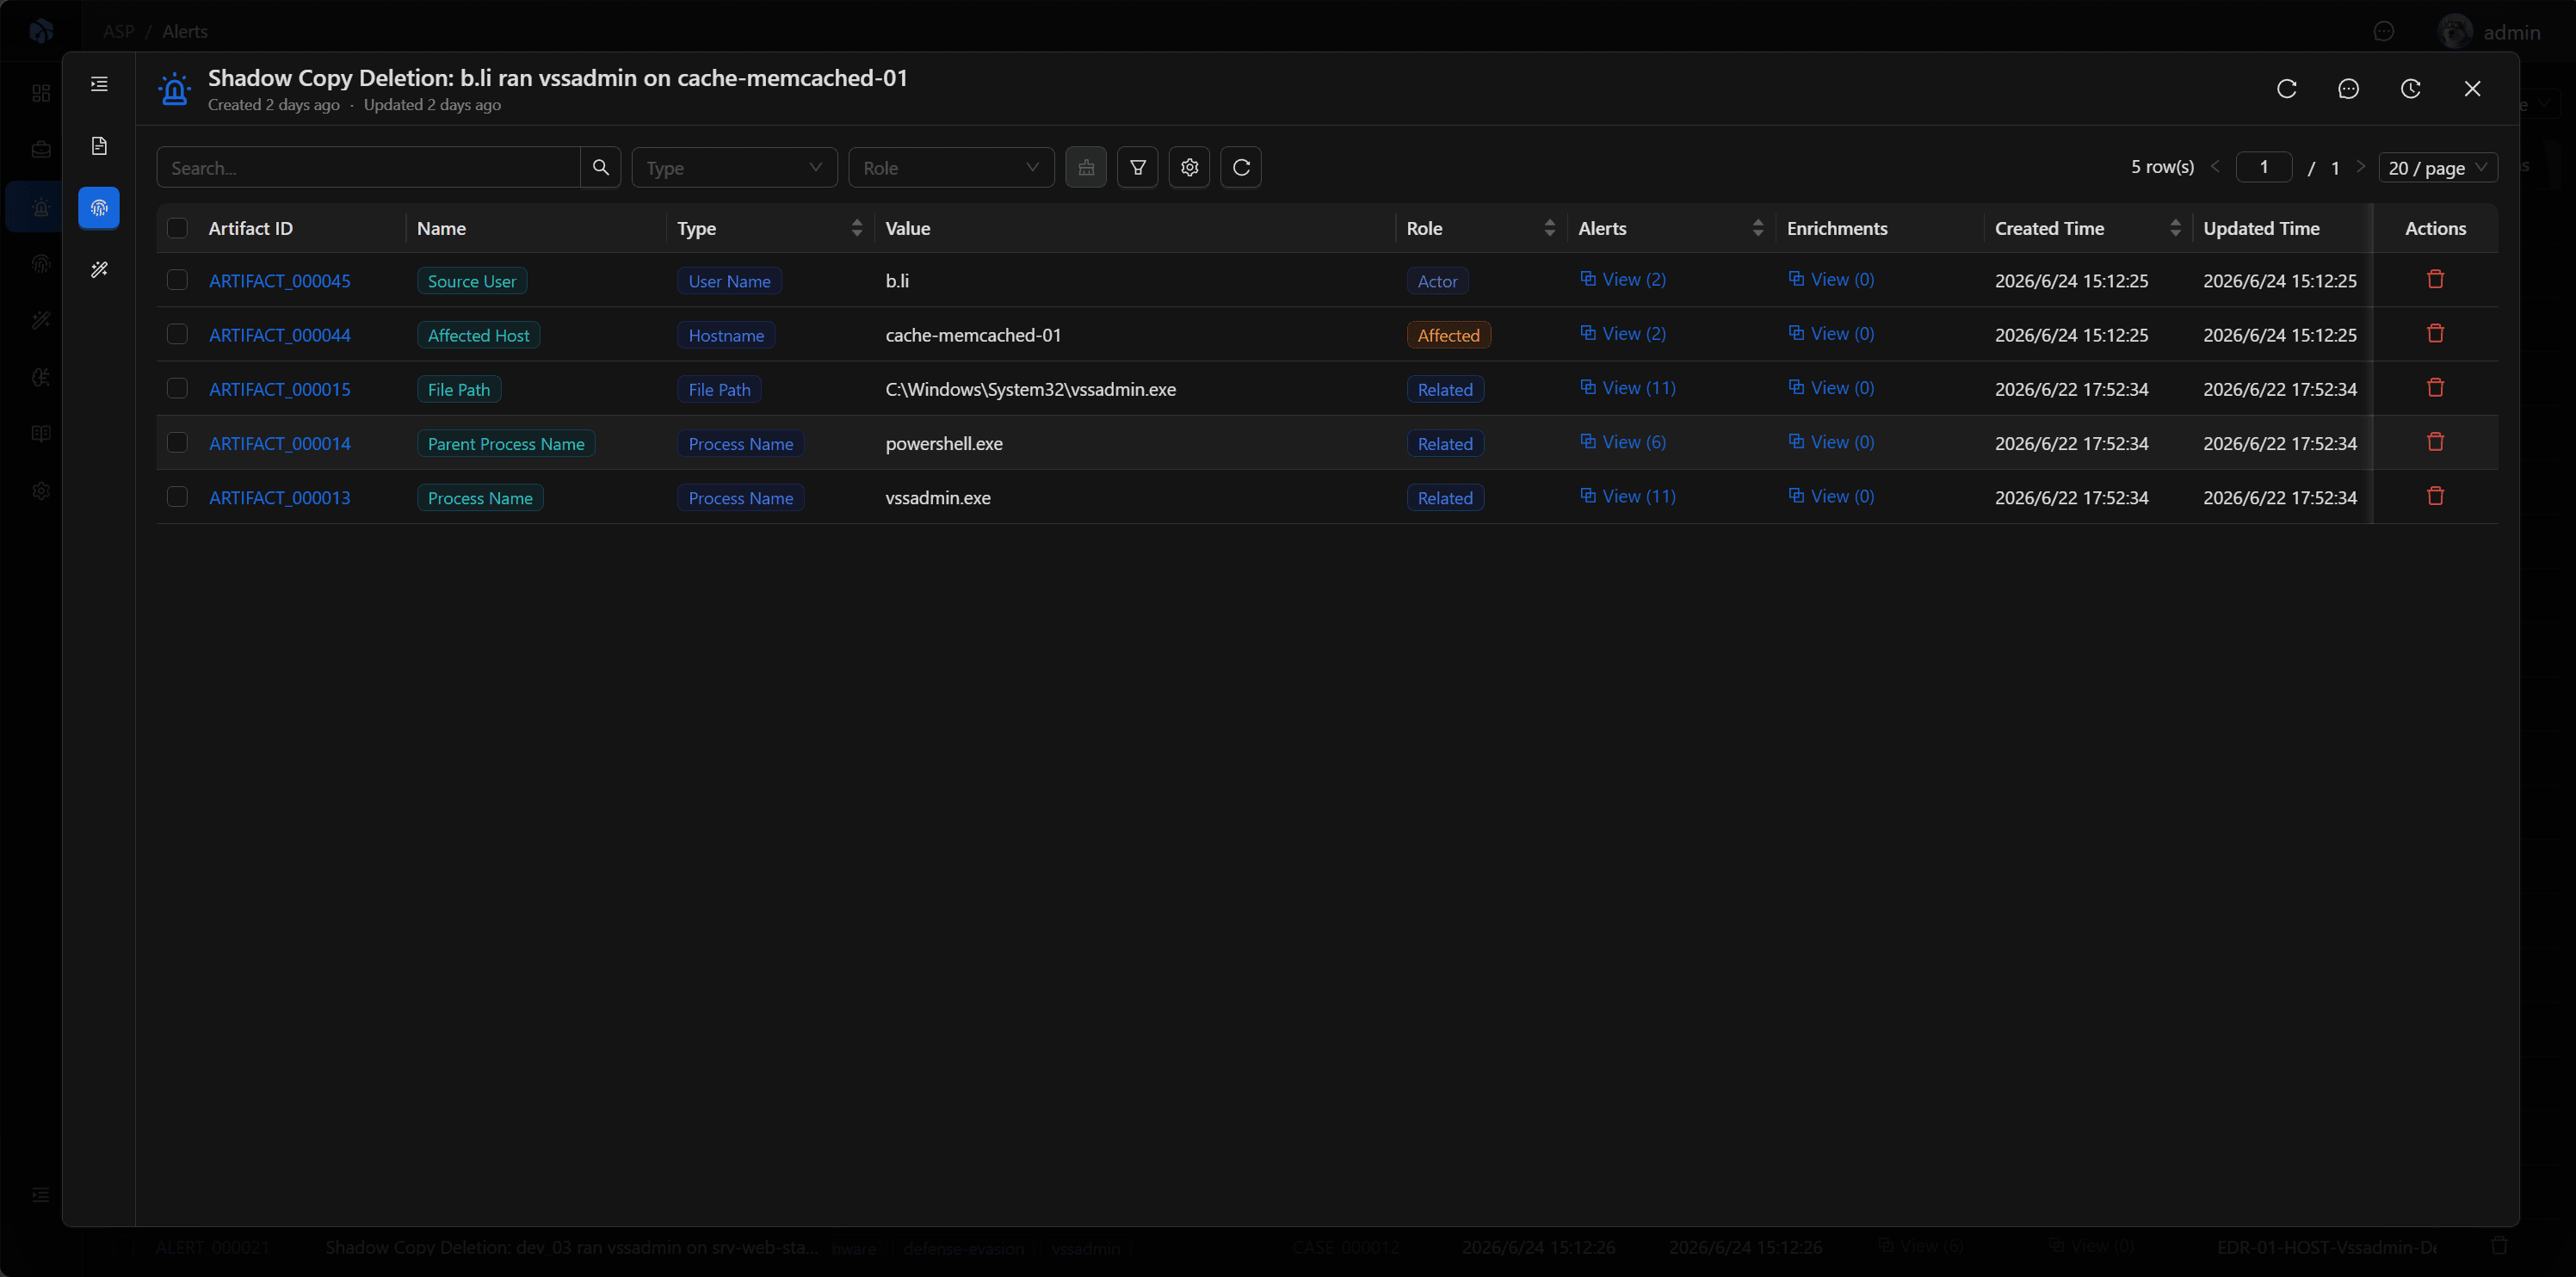Open ARTIFACT_000044 link
Image resolution: width=2576 pixels, height=1277 pixels.
pyautogui.click(x=279, y=335)
